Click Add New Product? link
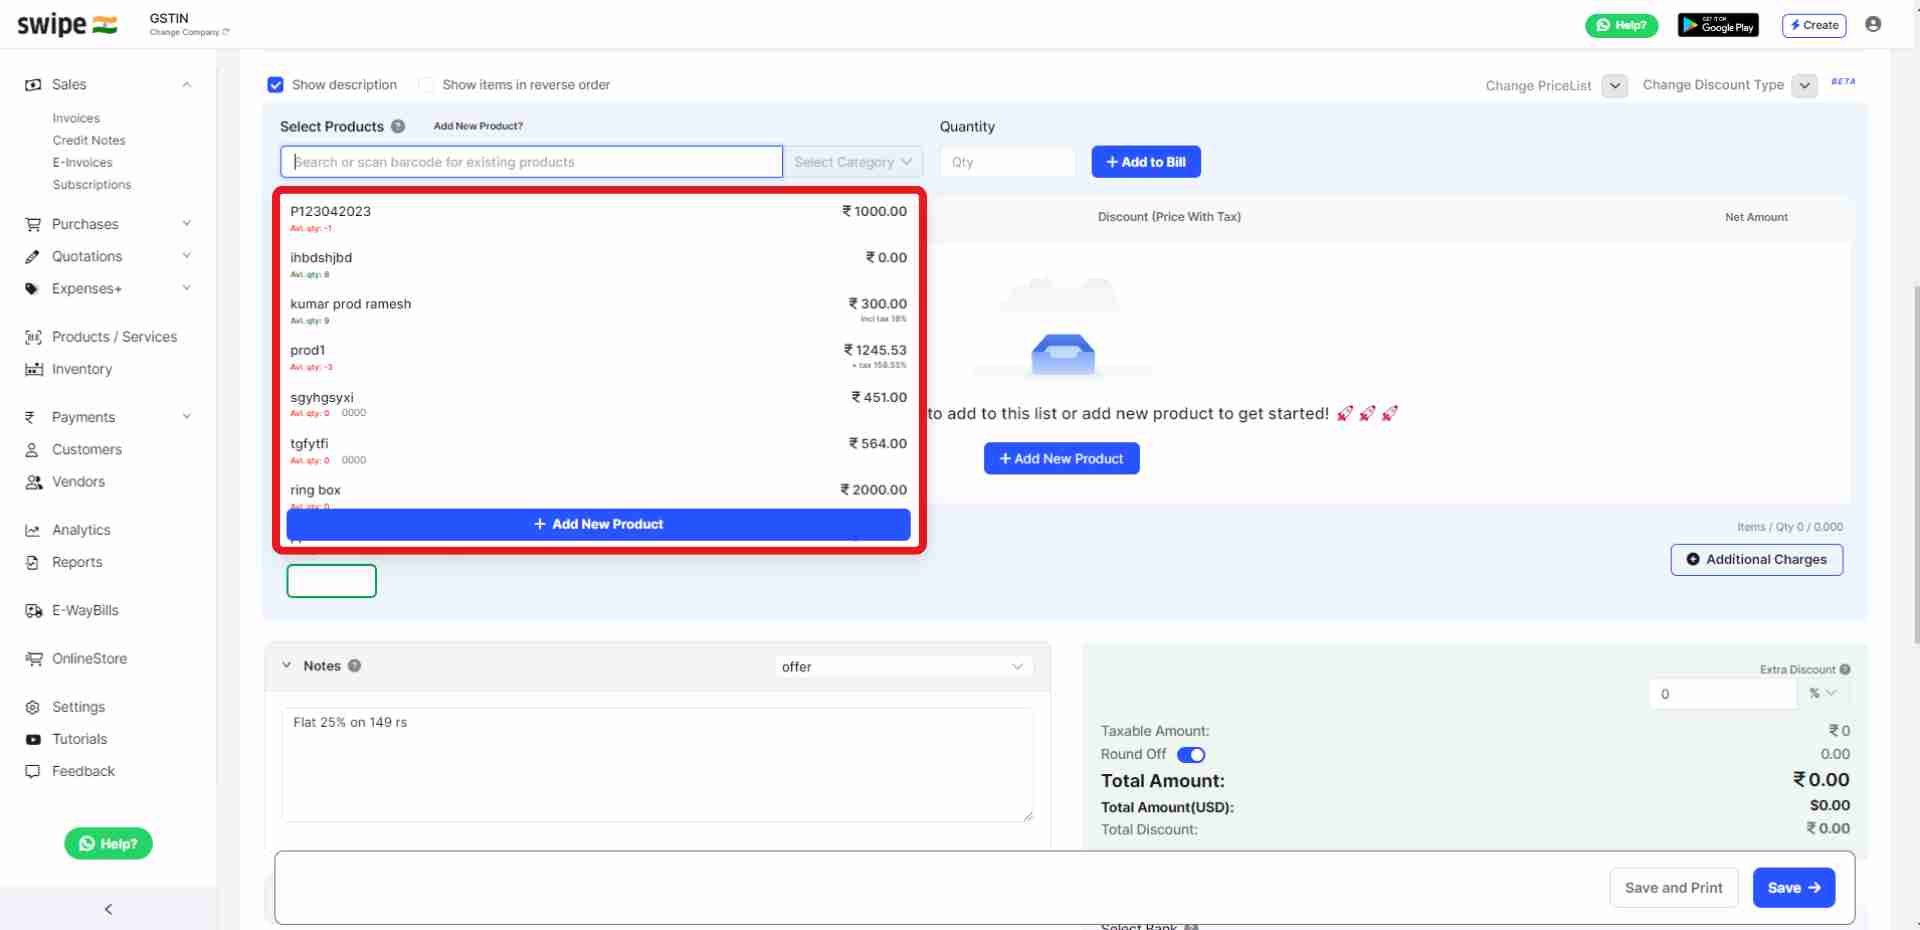The height and width of the screenshot is (930, 1920). point(478,126)
